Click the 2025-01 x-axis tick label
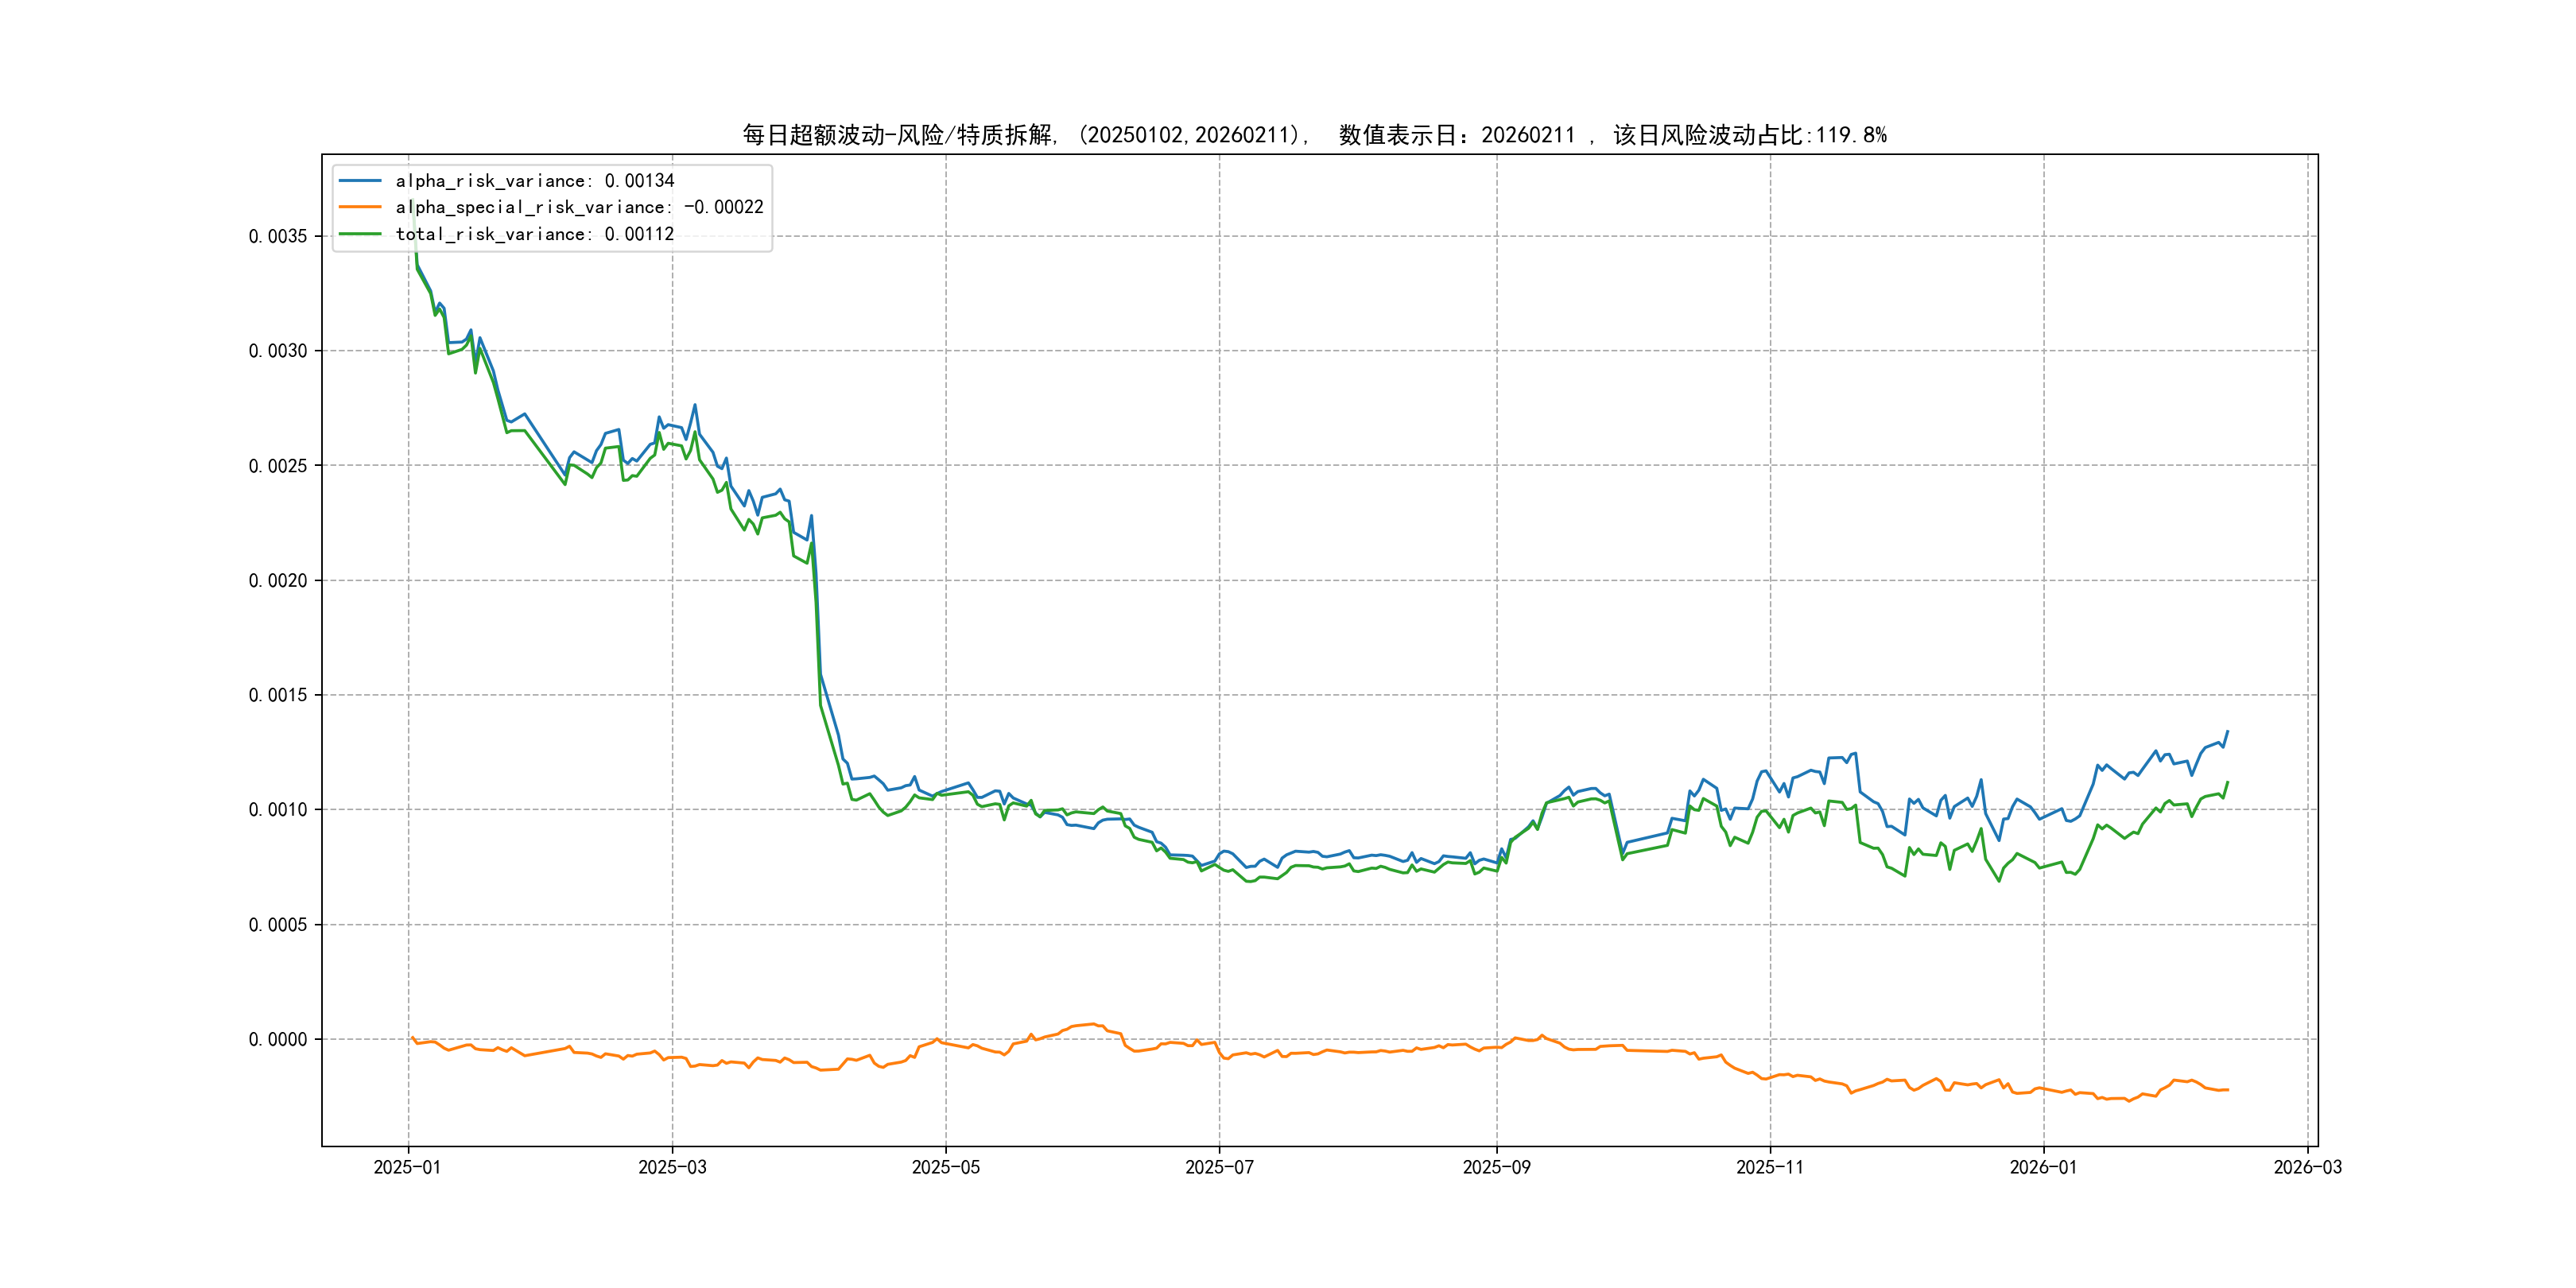The image size is (2576, 1288). (x=407, y=1167)
